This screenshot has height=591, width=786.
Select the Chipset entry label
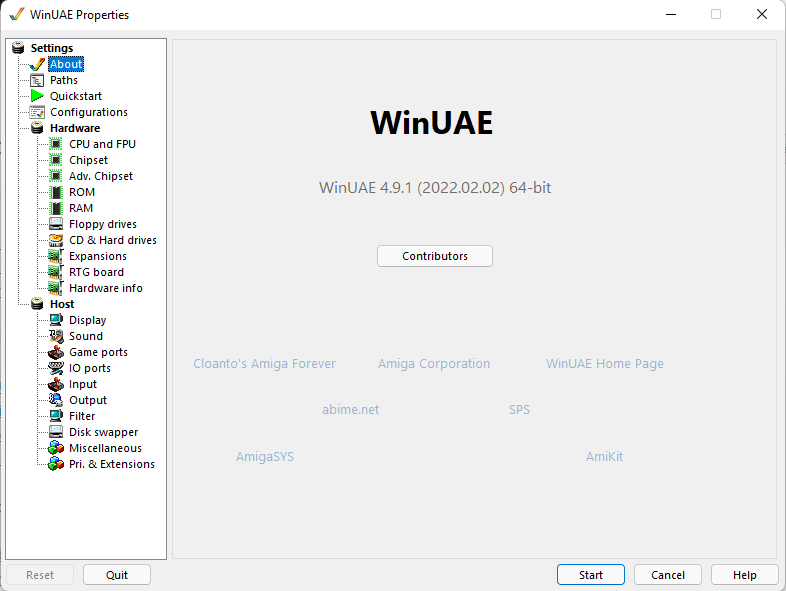pos(88,160)
